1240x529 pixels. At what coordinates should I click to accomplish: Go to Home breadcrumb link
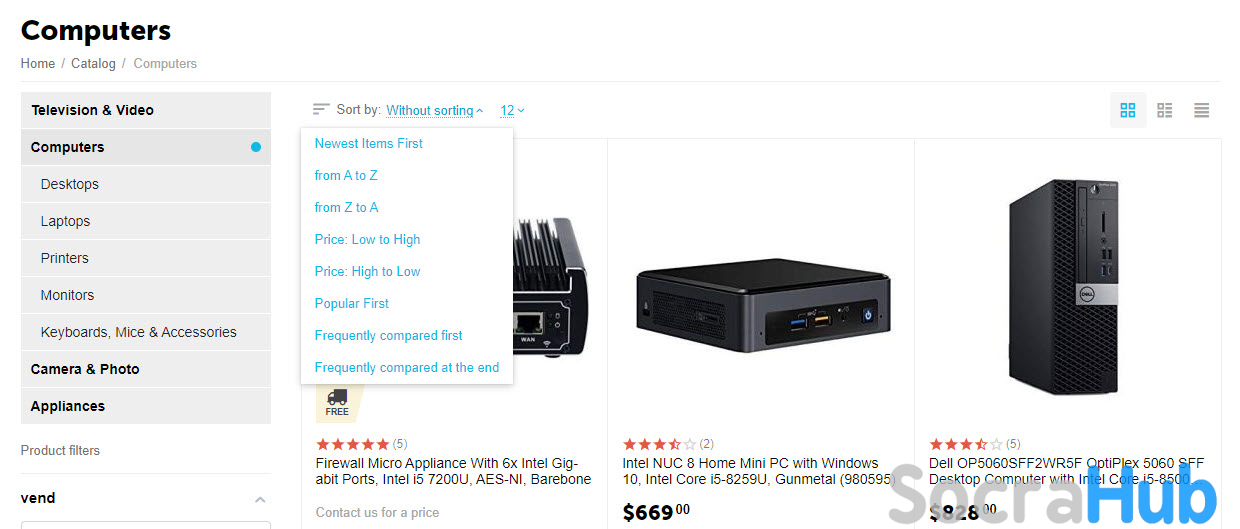coord(38,63)
